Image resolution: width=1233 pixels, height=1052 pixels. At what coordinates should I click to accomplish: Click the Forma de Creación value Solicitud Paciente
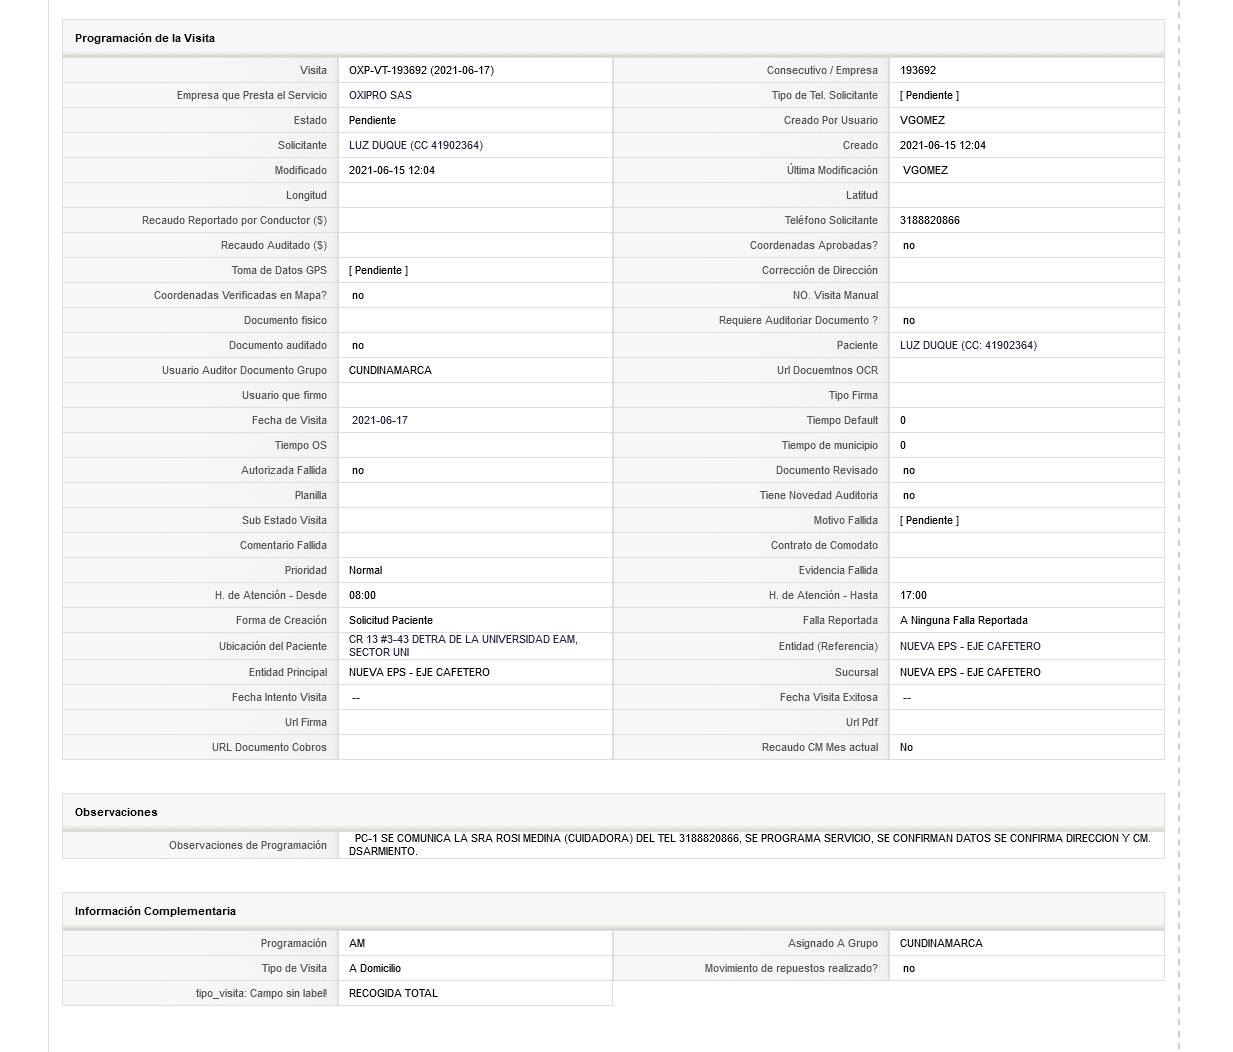point(391,620)
